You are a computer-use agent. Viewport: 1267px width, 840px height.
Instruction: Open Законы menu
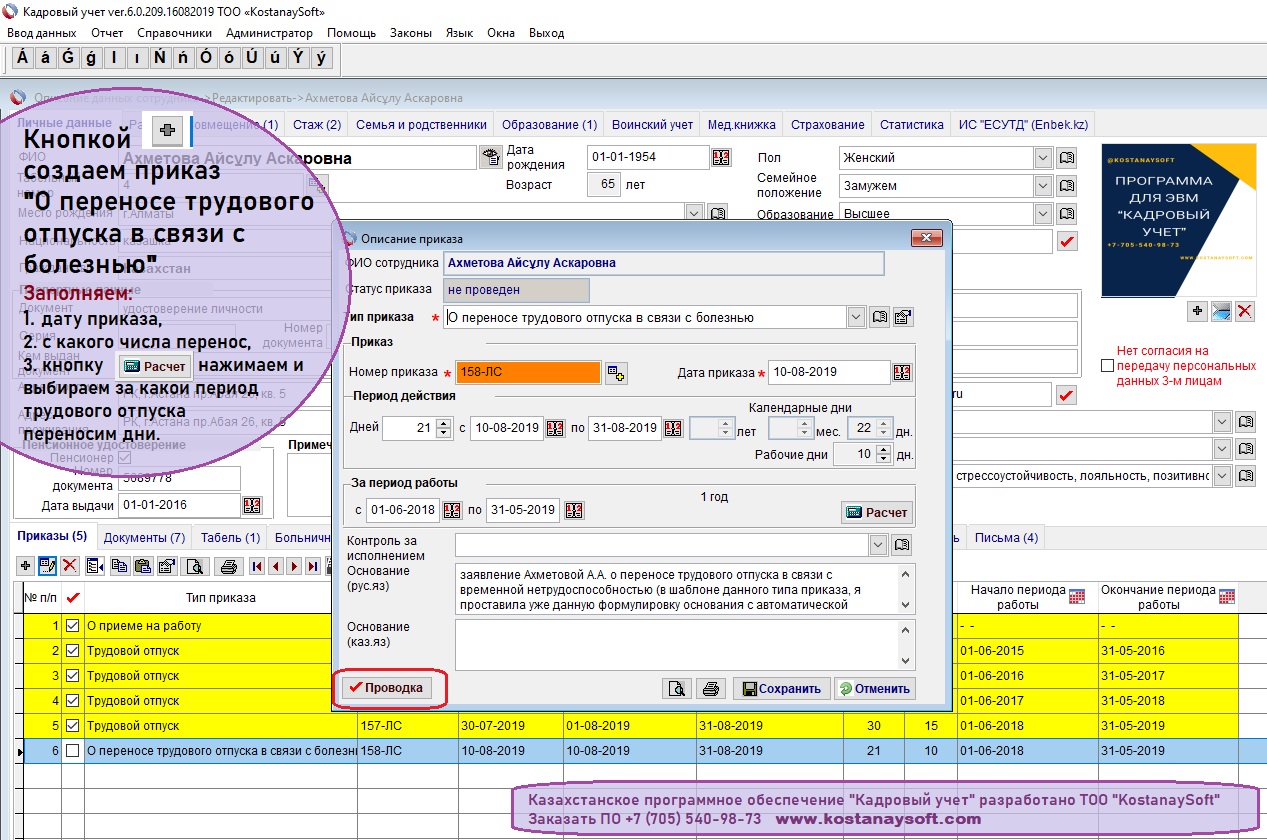(411, 33)
